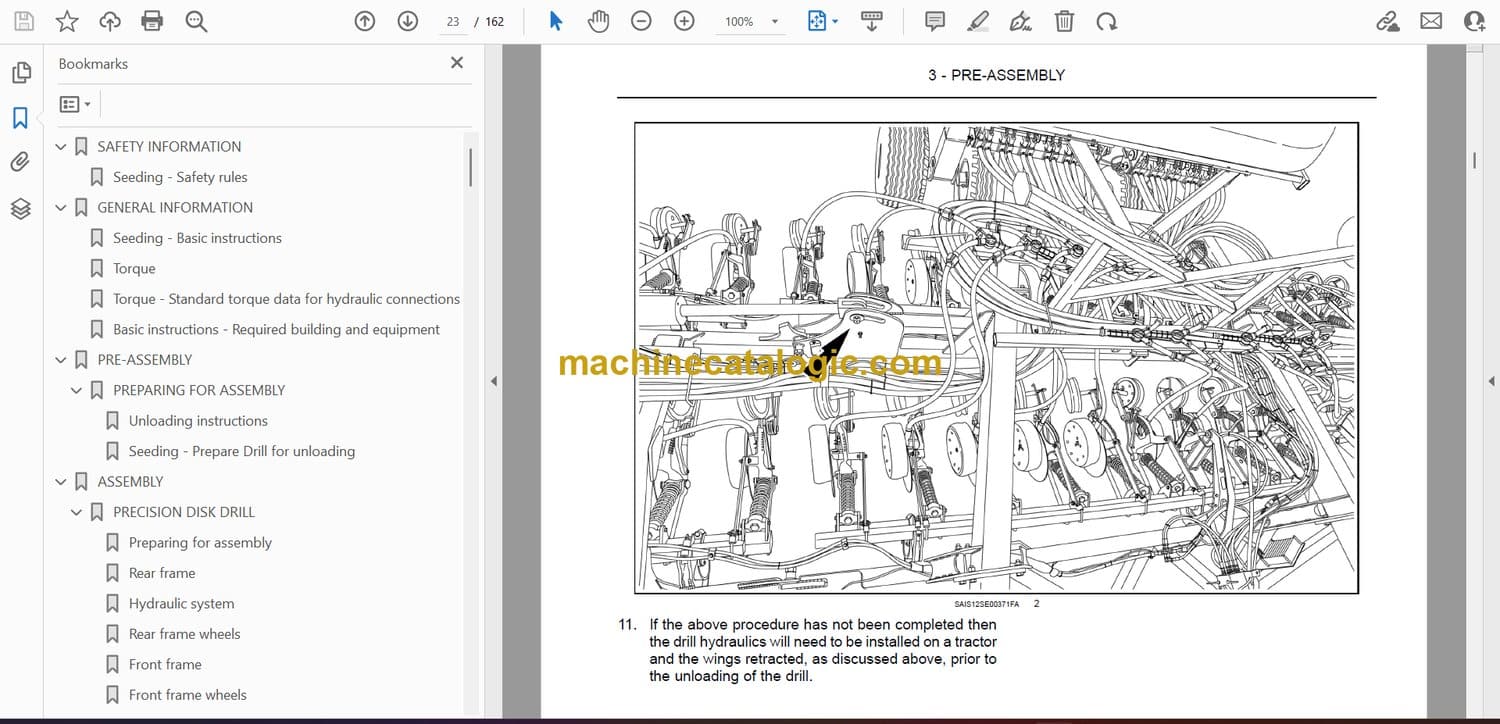The width and height of the screenshot is (1500, 724).
Task: Collapse the PRECISION DISK DRILL section
Action: click(77, 512)
